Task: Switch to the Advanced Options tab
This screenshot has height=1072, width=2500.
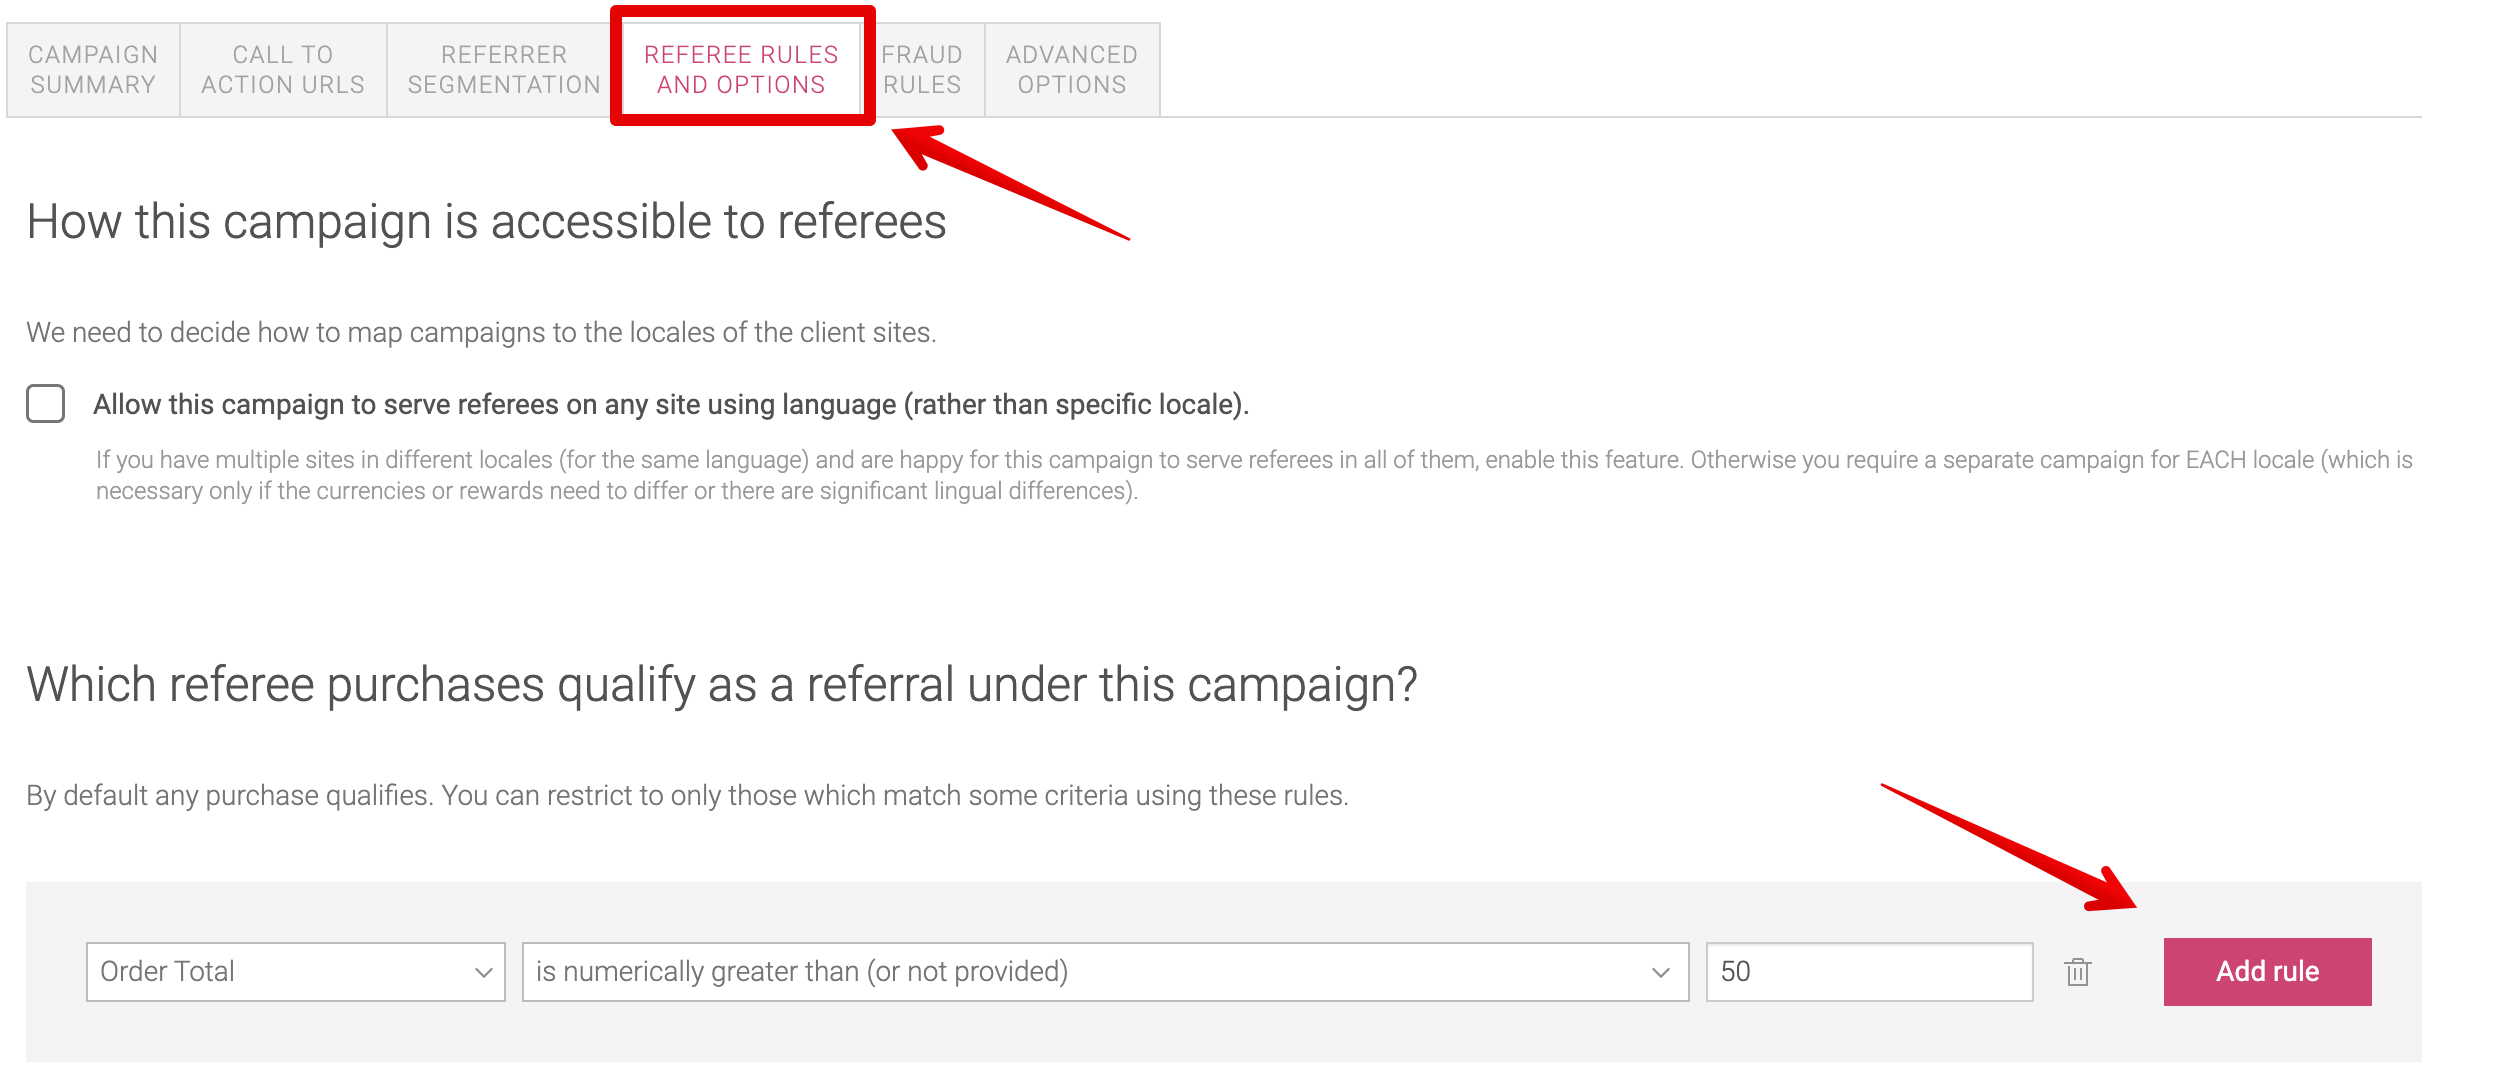Action: [x=1072, y=70]
